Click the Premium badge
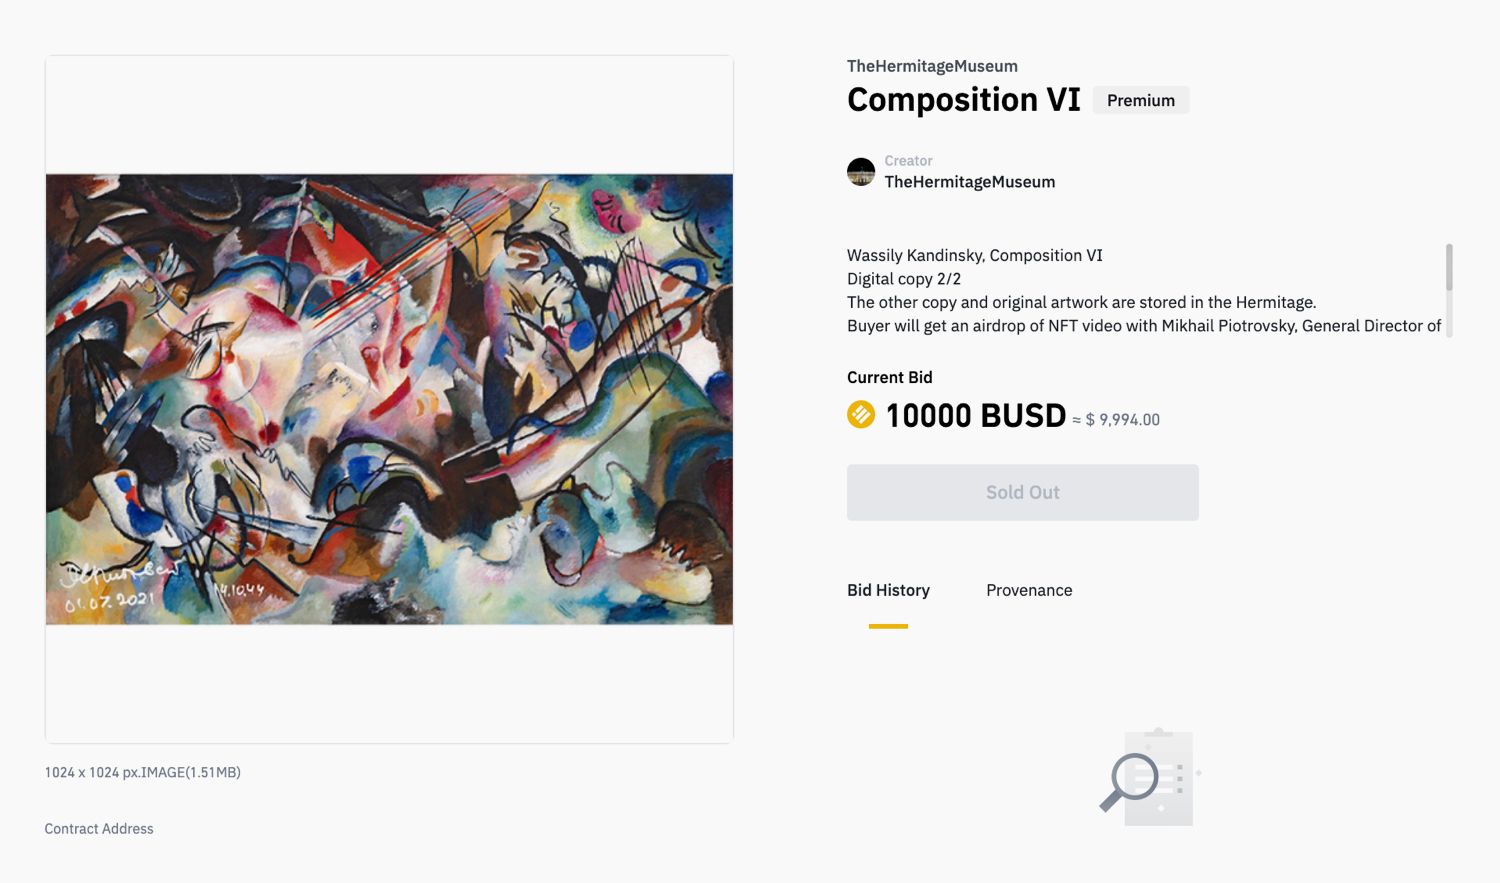This screenshot has width=1500, height=883. click(x=1141, y=100)
